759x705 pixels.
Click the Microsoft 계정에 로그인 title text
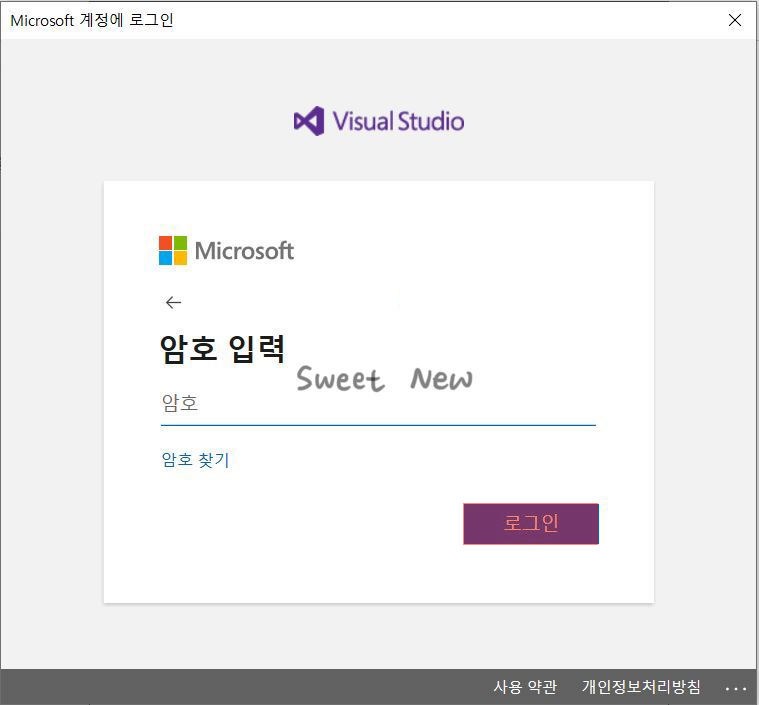(x=92, y=20)
